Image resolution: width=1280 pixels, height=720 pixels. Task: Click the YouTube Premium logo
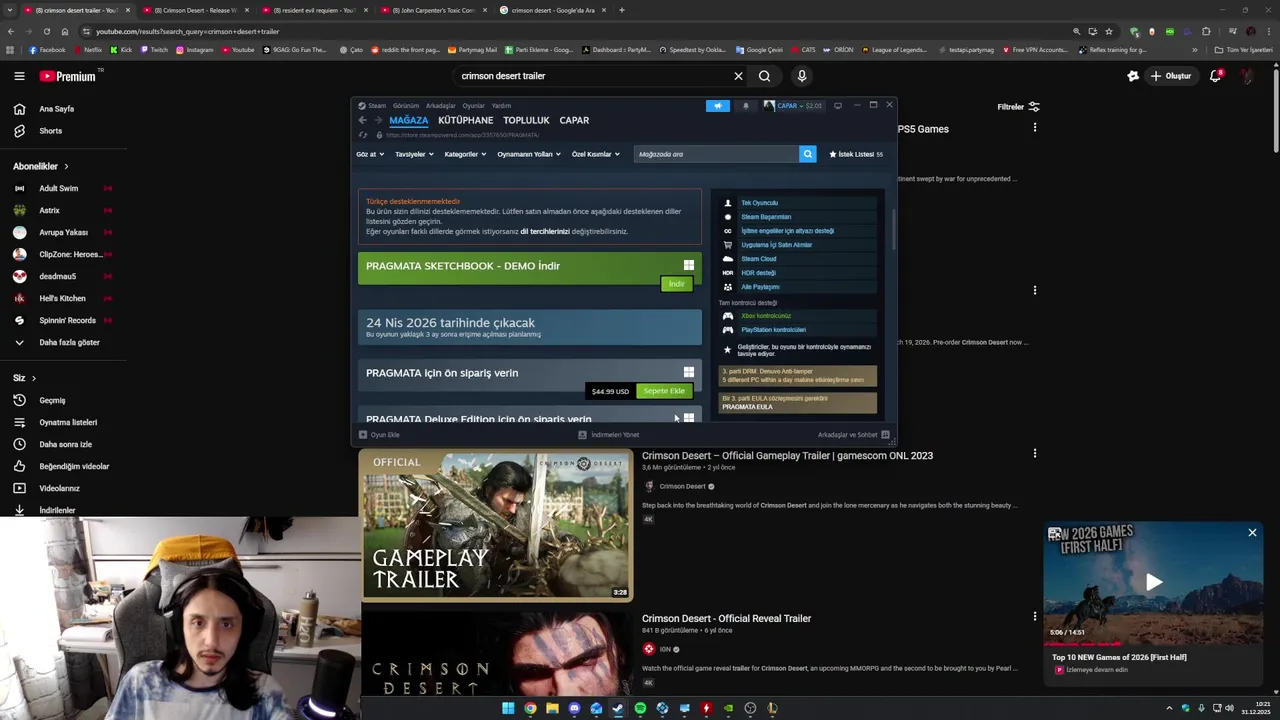[x=68, y=76]
